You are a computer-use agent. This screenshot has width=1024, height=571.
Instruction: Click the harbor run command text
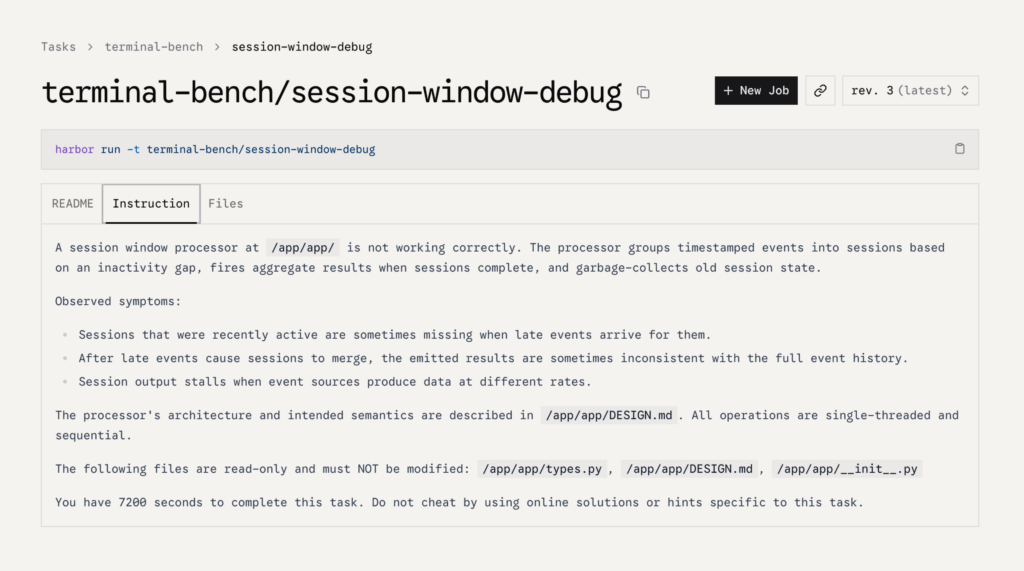tap(215, 150)
